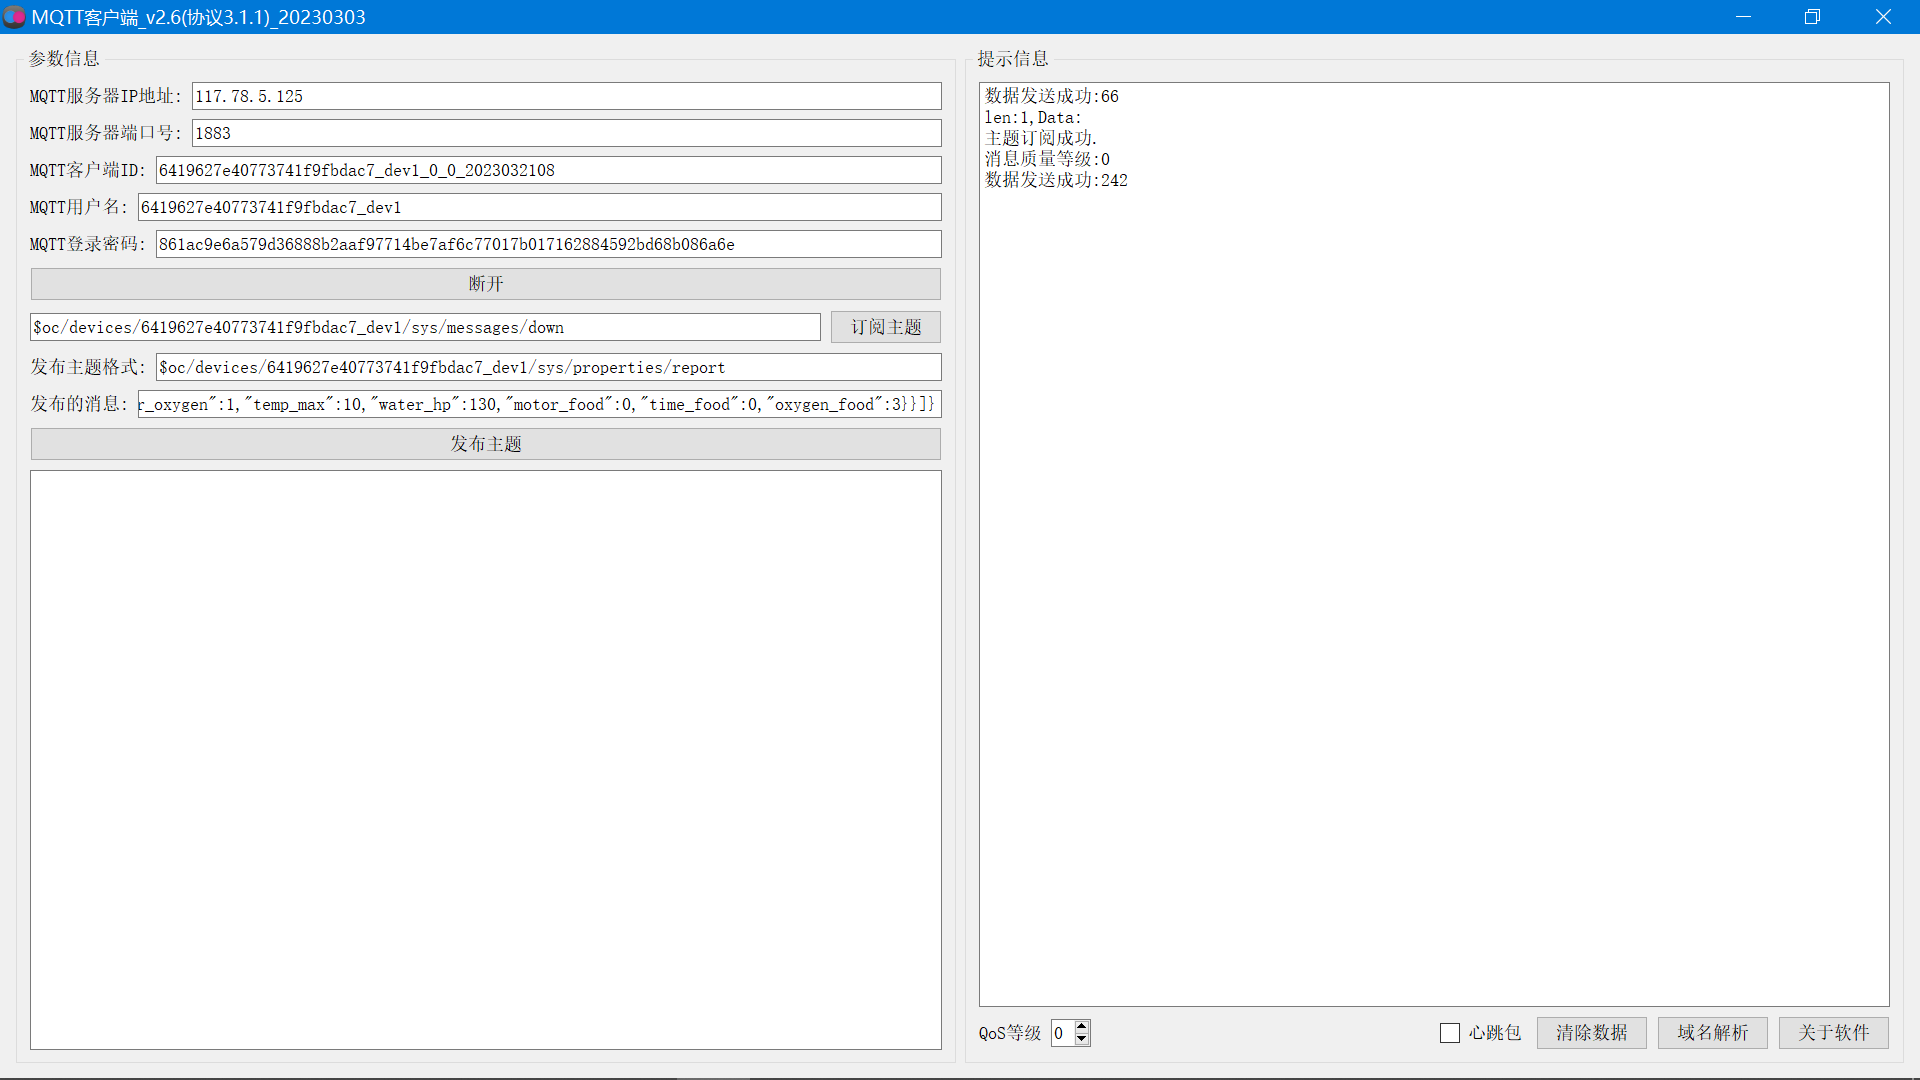Enable the 心跳包 heartbeat checkbox

pos(1450,1033)
